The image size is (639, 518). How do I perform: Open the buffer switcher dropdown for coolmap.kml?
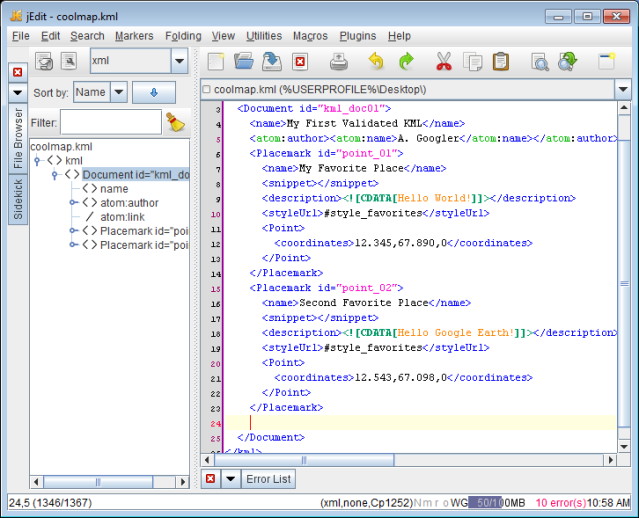623,89
